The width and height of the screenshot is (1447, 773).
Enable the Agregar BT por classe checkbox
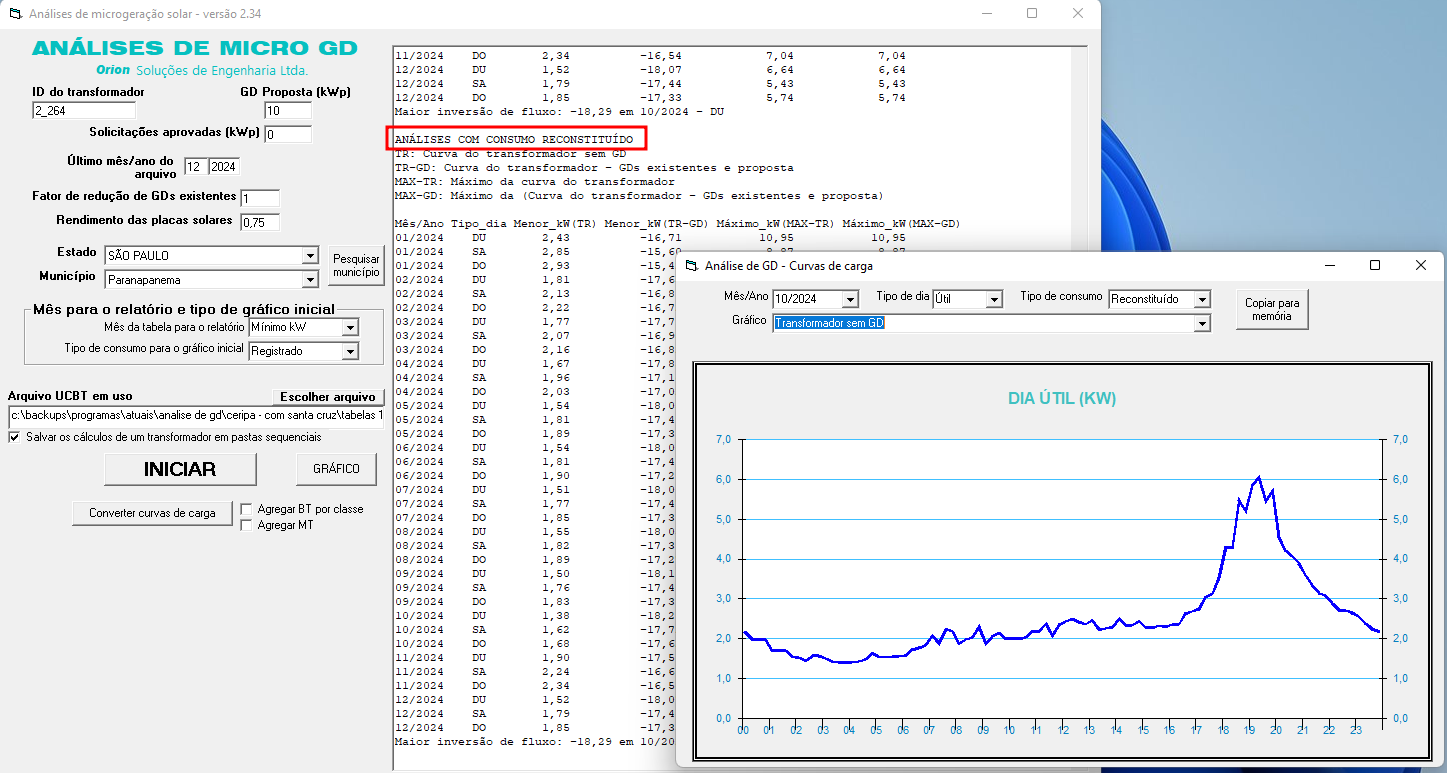[246, 509]
